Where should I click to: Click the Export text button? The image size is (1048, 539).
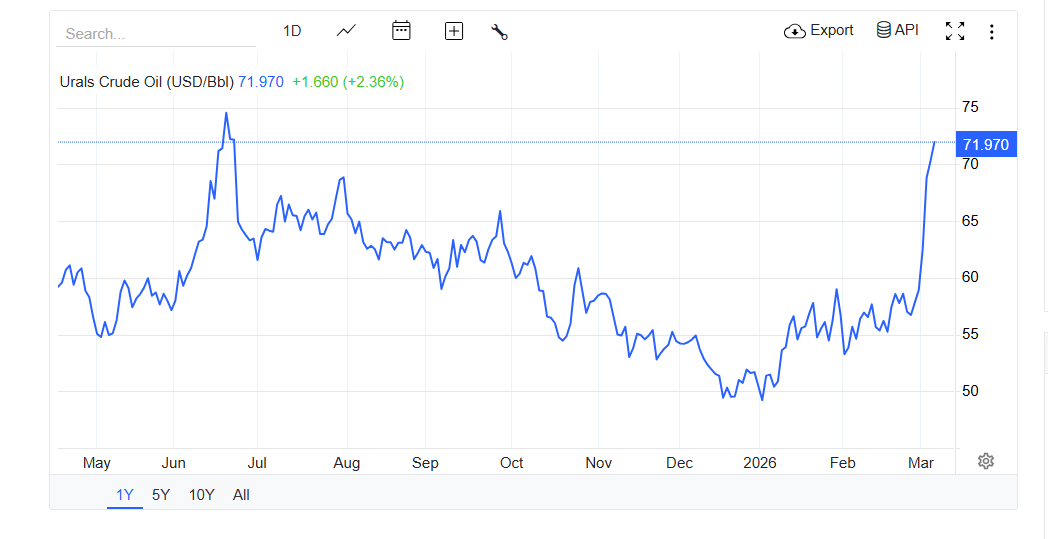coord(832,30)
